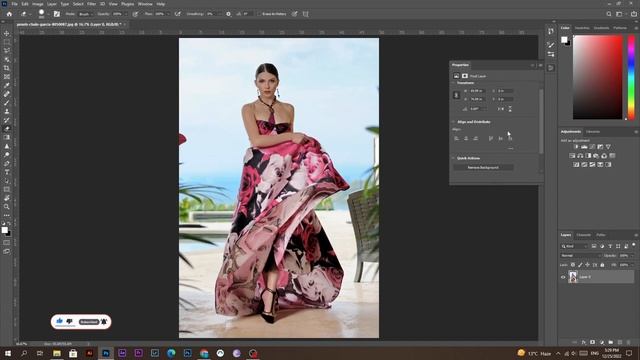This screenshot has width=640, height=360.
Task: Align left edges in Properties panel
Action: pos(456,138)
